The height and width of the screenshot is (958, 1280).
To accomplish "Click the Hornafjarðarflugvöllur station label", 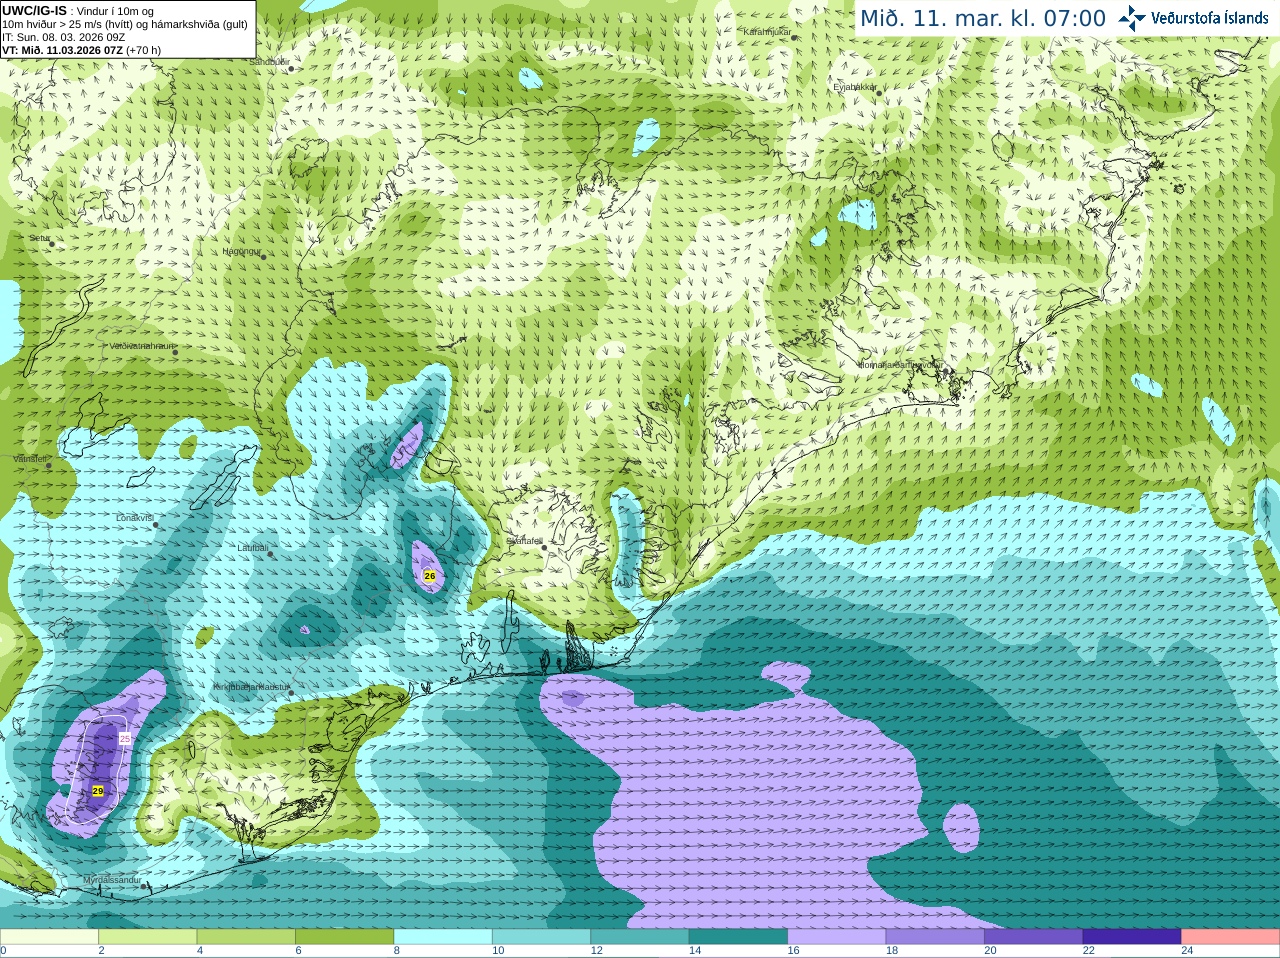I will [900, 365].
